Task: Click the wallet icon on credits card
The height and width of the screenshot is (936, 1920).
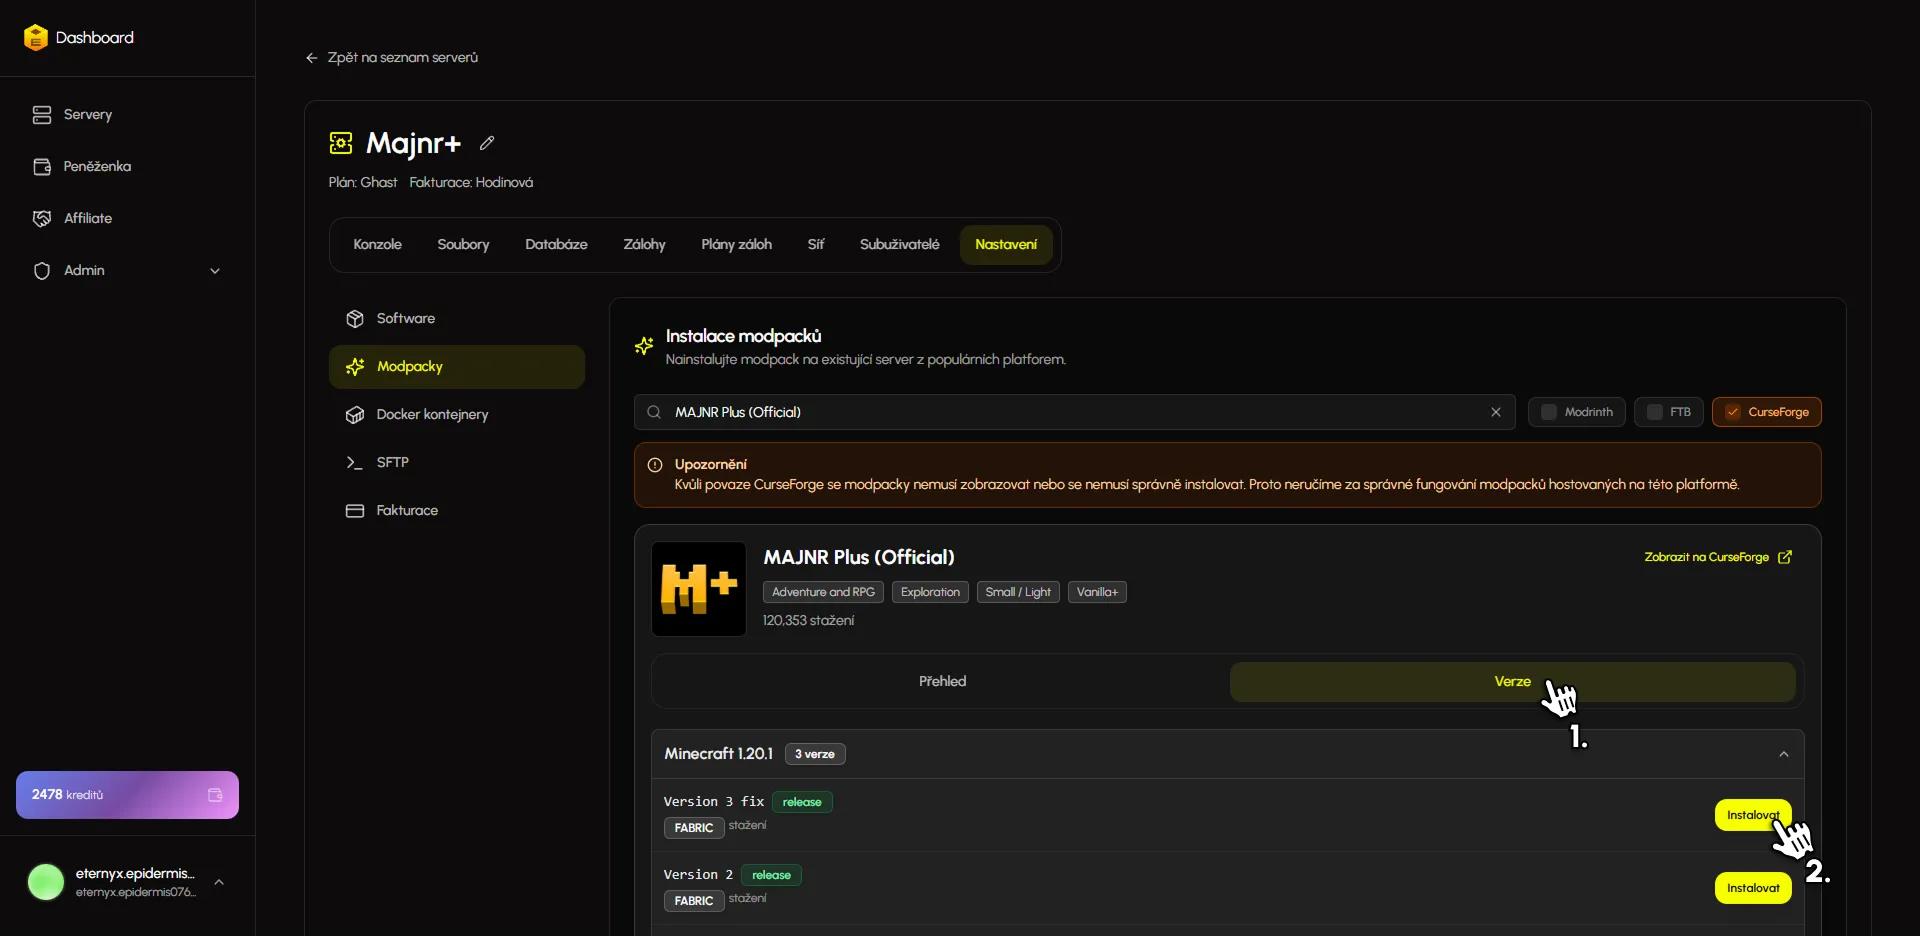Action: pos(215,795)
